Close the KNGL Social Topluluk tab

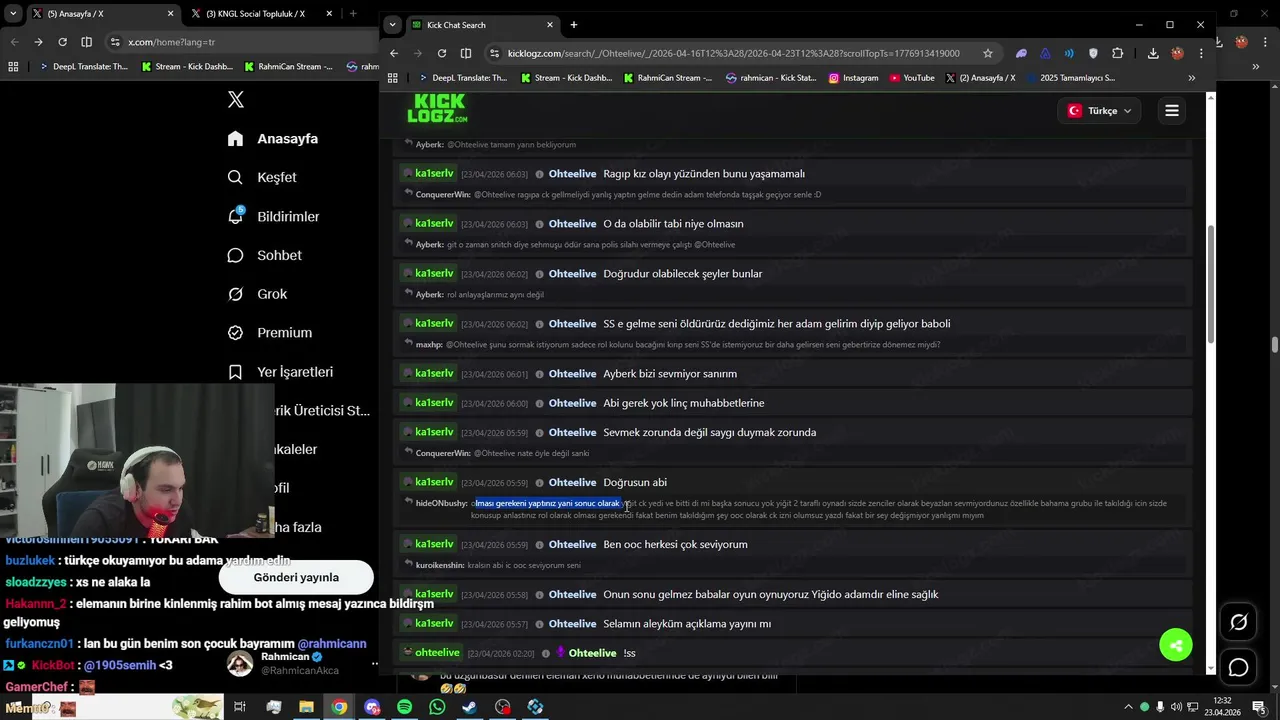329,14
